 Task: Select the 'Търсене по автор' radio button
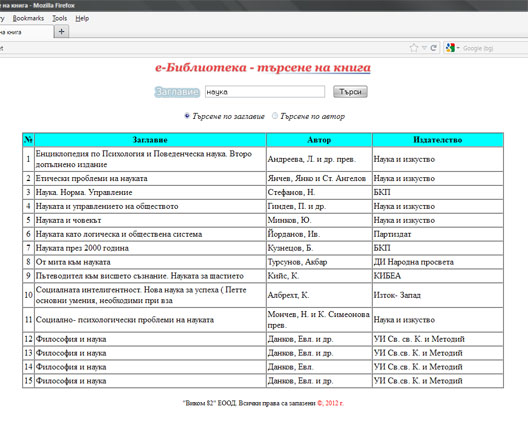[275, 116]
